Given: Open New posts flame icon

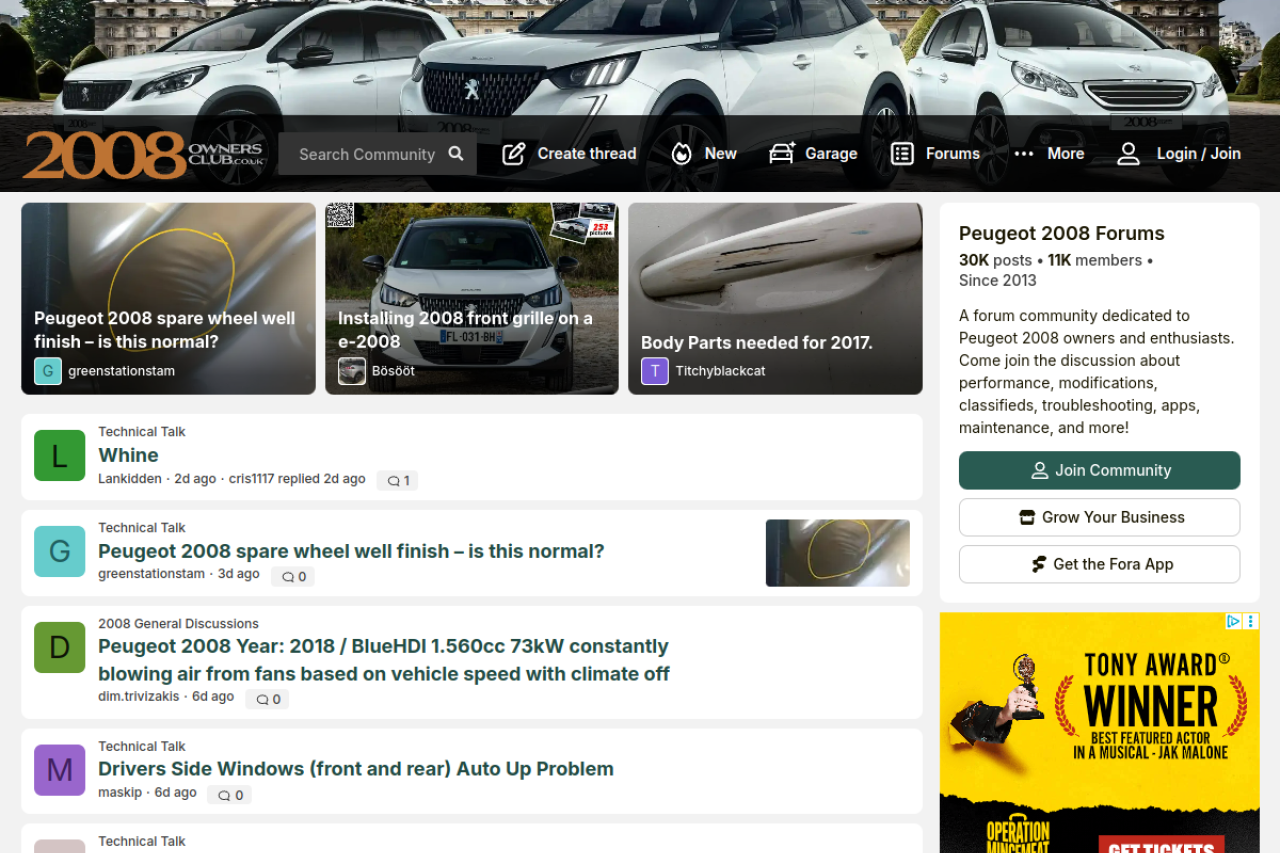Looking at the screenshot, I should [x=682, y=154].
